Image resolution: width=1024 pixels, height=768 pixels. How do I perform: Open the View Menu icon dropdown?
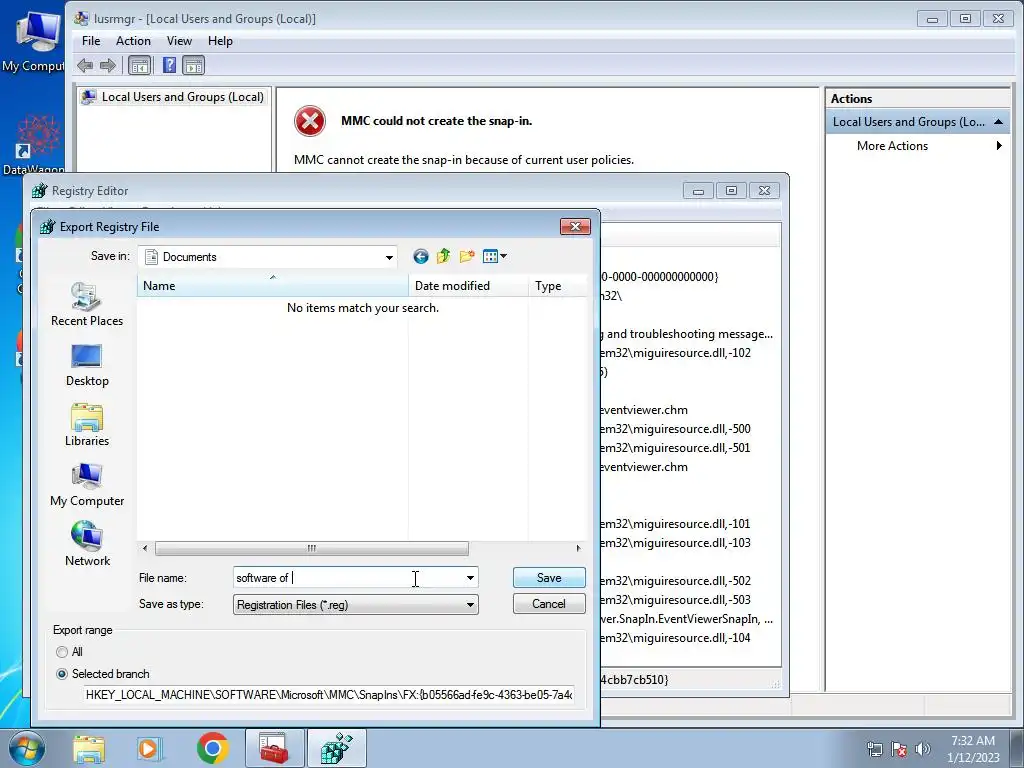494,256
